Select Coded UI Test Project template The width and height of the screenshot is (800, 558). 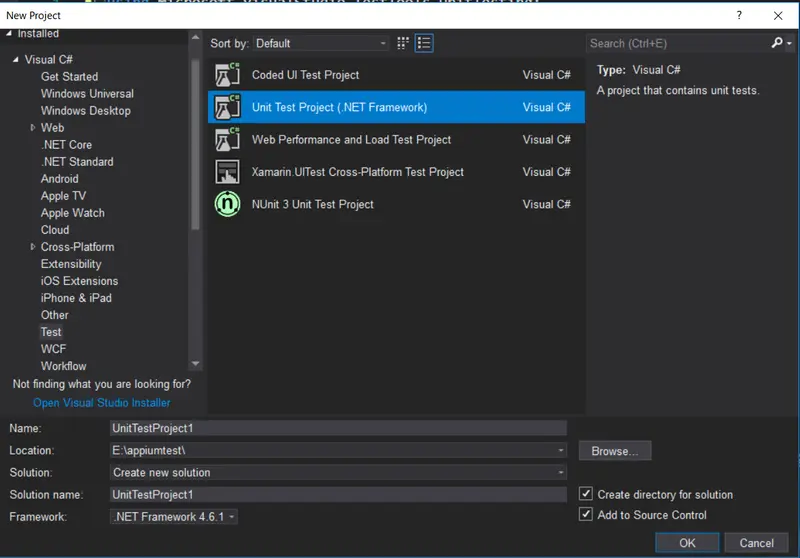pyautogui.click(x=396, y=74)
